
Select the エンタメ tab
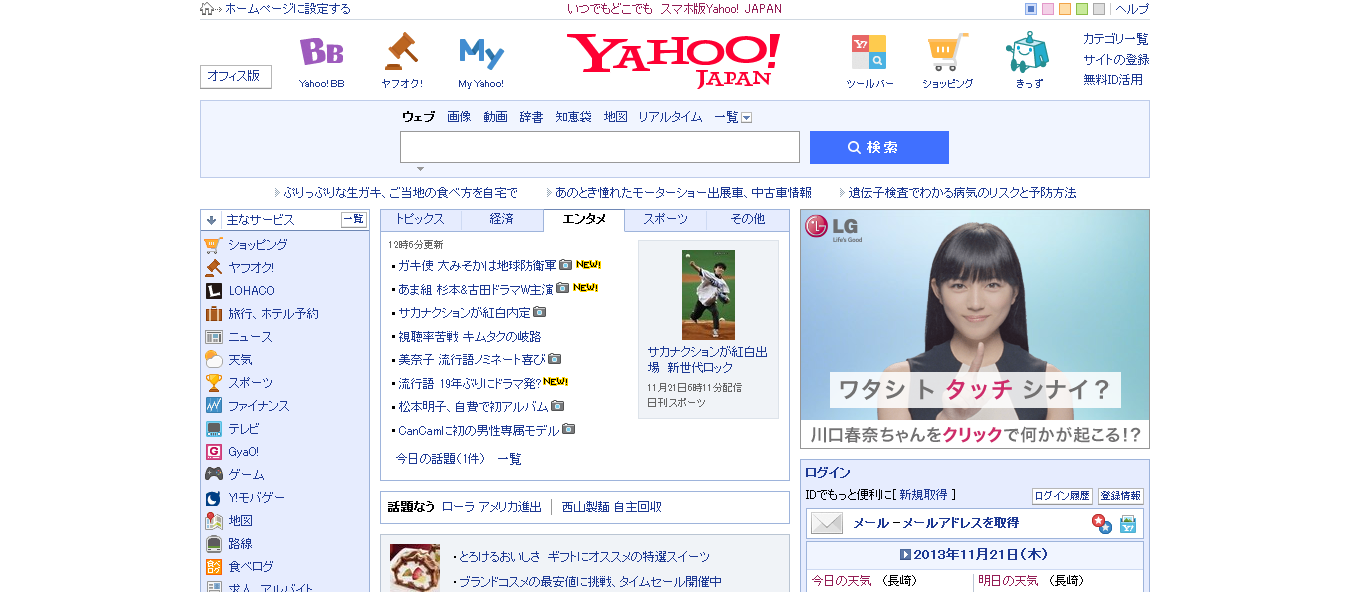pyautogui.click(x=584, y=219)
